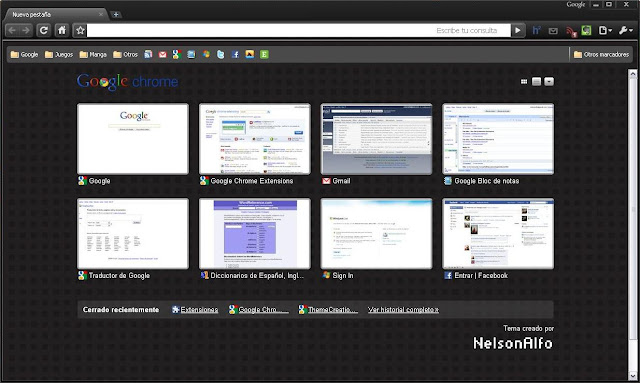Open the Google bookmarks folder
640x383 pixels.
24,54
